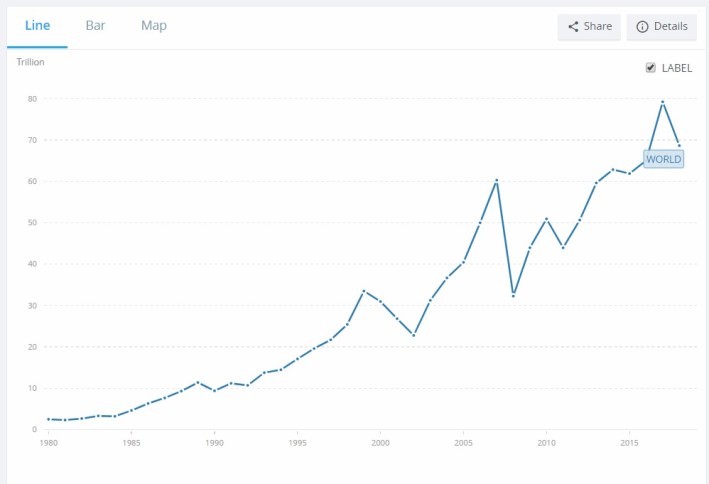Click the Share icon
The width and height of the screenshot is (709, 484).
click(574, 27)
